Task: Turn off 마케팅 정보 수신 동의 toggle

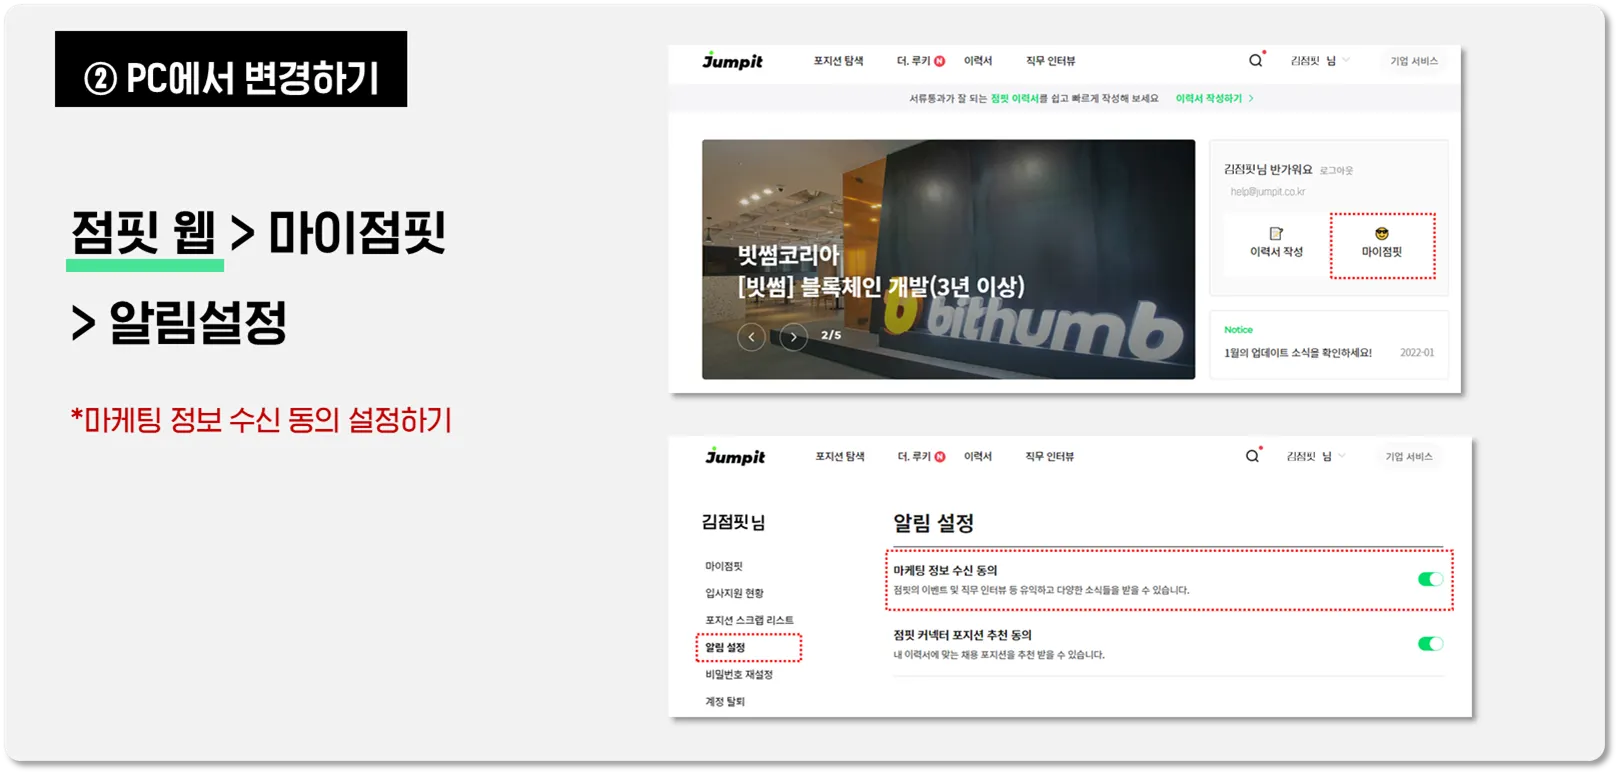Action: tap(1430, 579)
